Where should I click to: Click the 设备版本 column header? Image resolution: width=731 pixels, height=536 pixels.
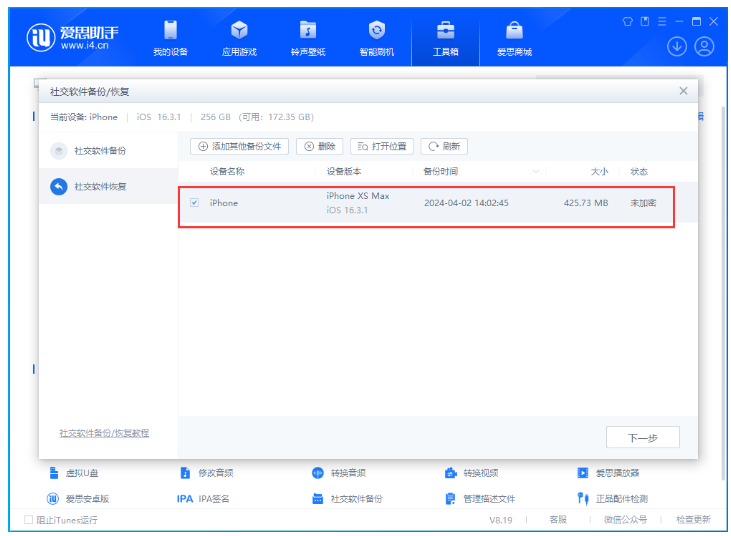[344, 172]
